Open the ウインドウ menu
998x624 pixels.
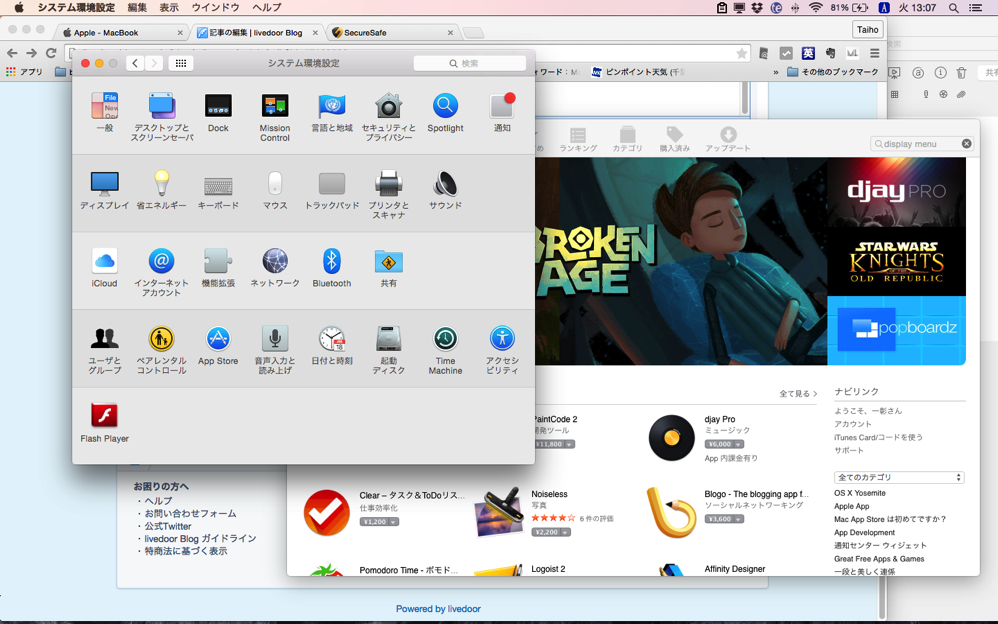tap(216, 8)
